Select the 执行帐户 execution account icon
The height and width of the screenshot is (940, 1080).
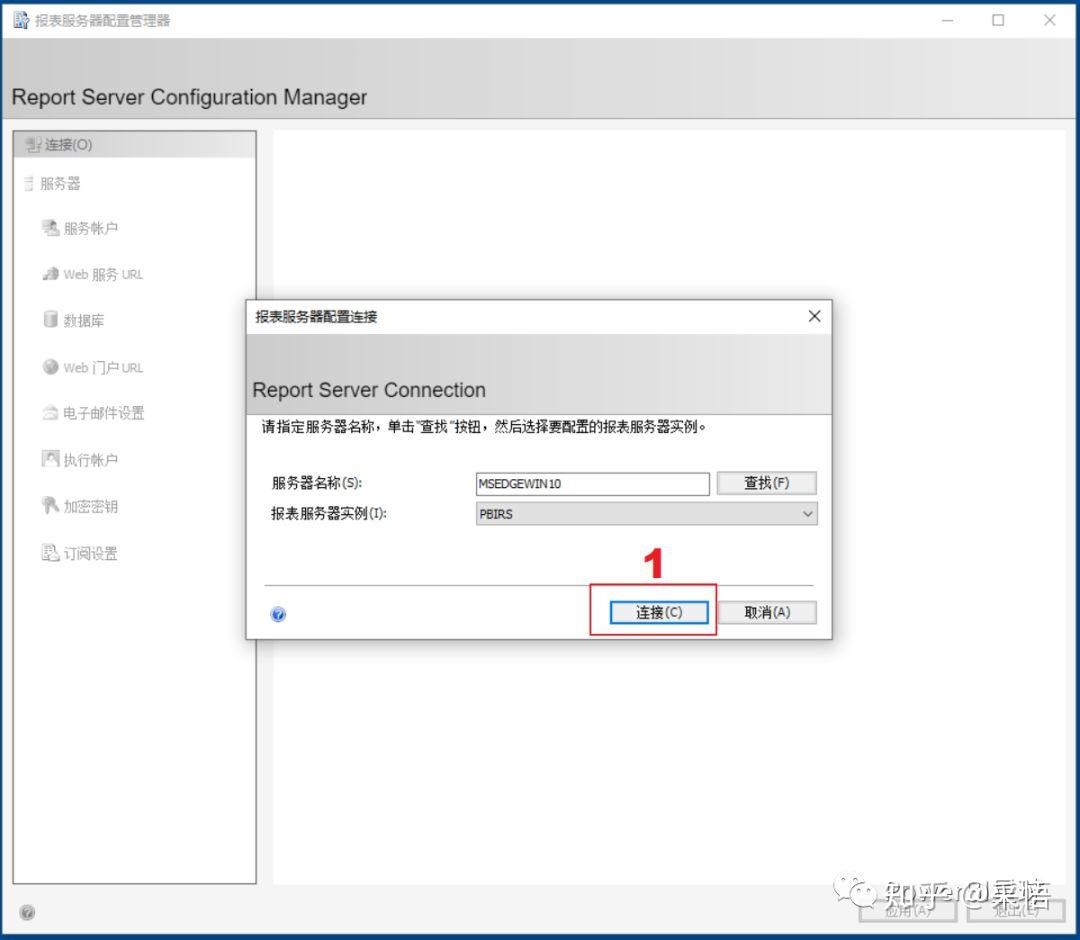click(50, 459)
